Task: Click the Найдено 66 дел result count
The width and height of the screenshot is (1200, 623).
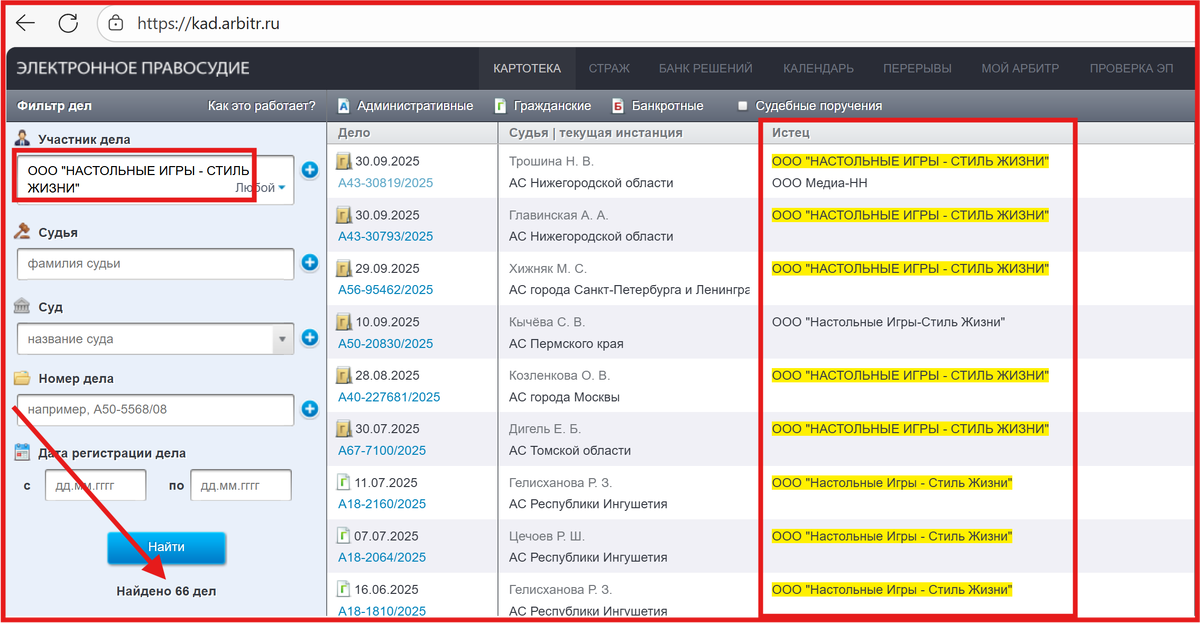Action: (x=166, y=591)
